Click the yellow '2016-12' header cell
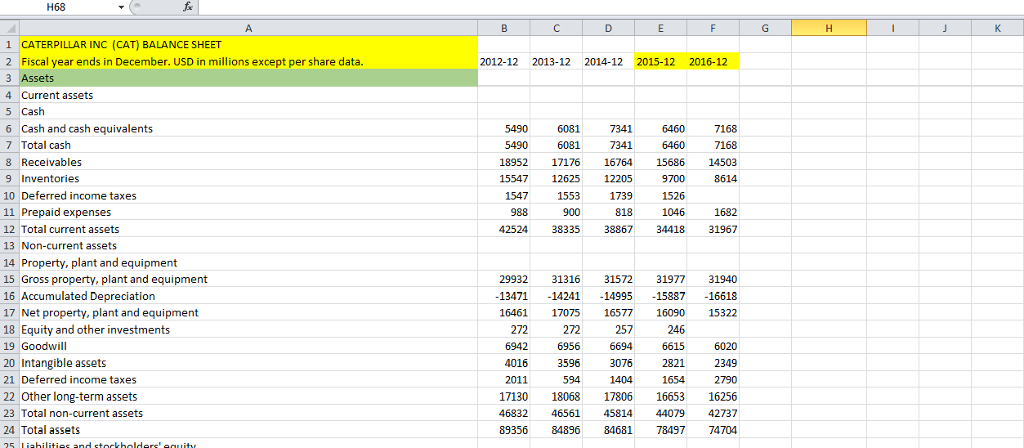Screen dimensions: 1024x448 pos(712,61)
